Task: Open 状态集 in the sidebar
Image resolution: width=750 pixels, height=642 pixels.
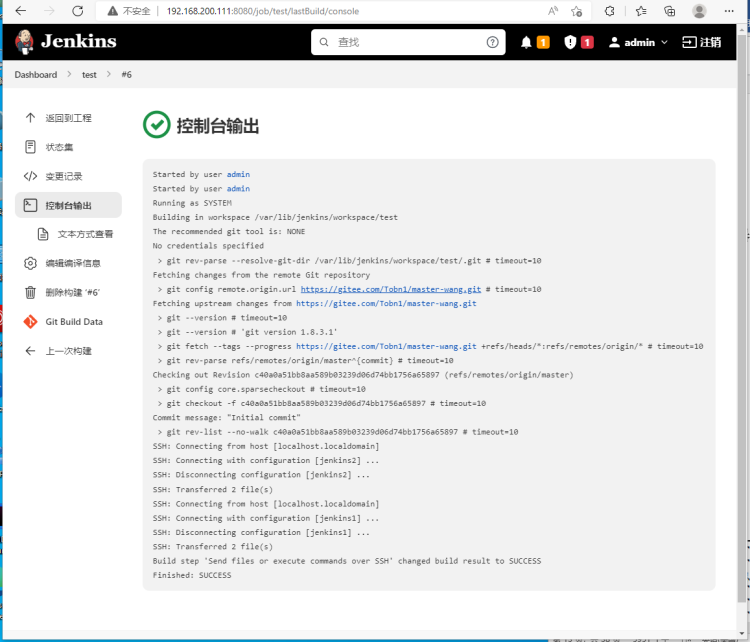Action: pyautogui.click(x=68, y=147)
